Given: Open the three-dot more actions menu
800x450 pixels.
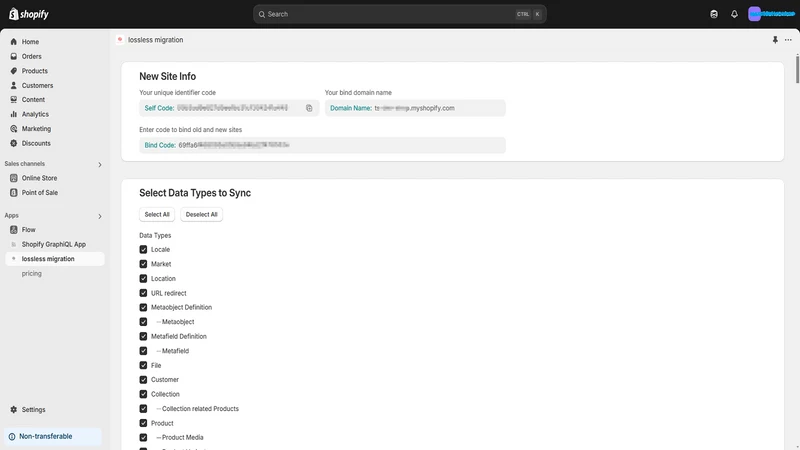Looking at the screenshot, I should (788, 40).
